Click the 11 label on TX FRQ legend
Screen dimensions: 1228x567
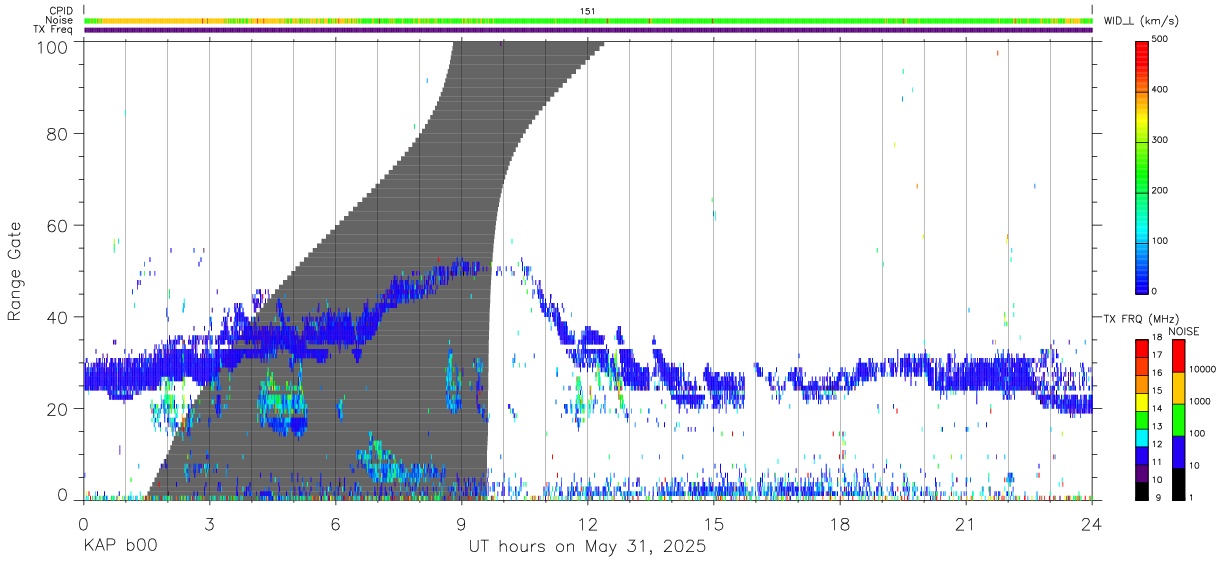pyautogui.click(x=1156, y=462)
